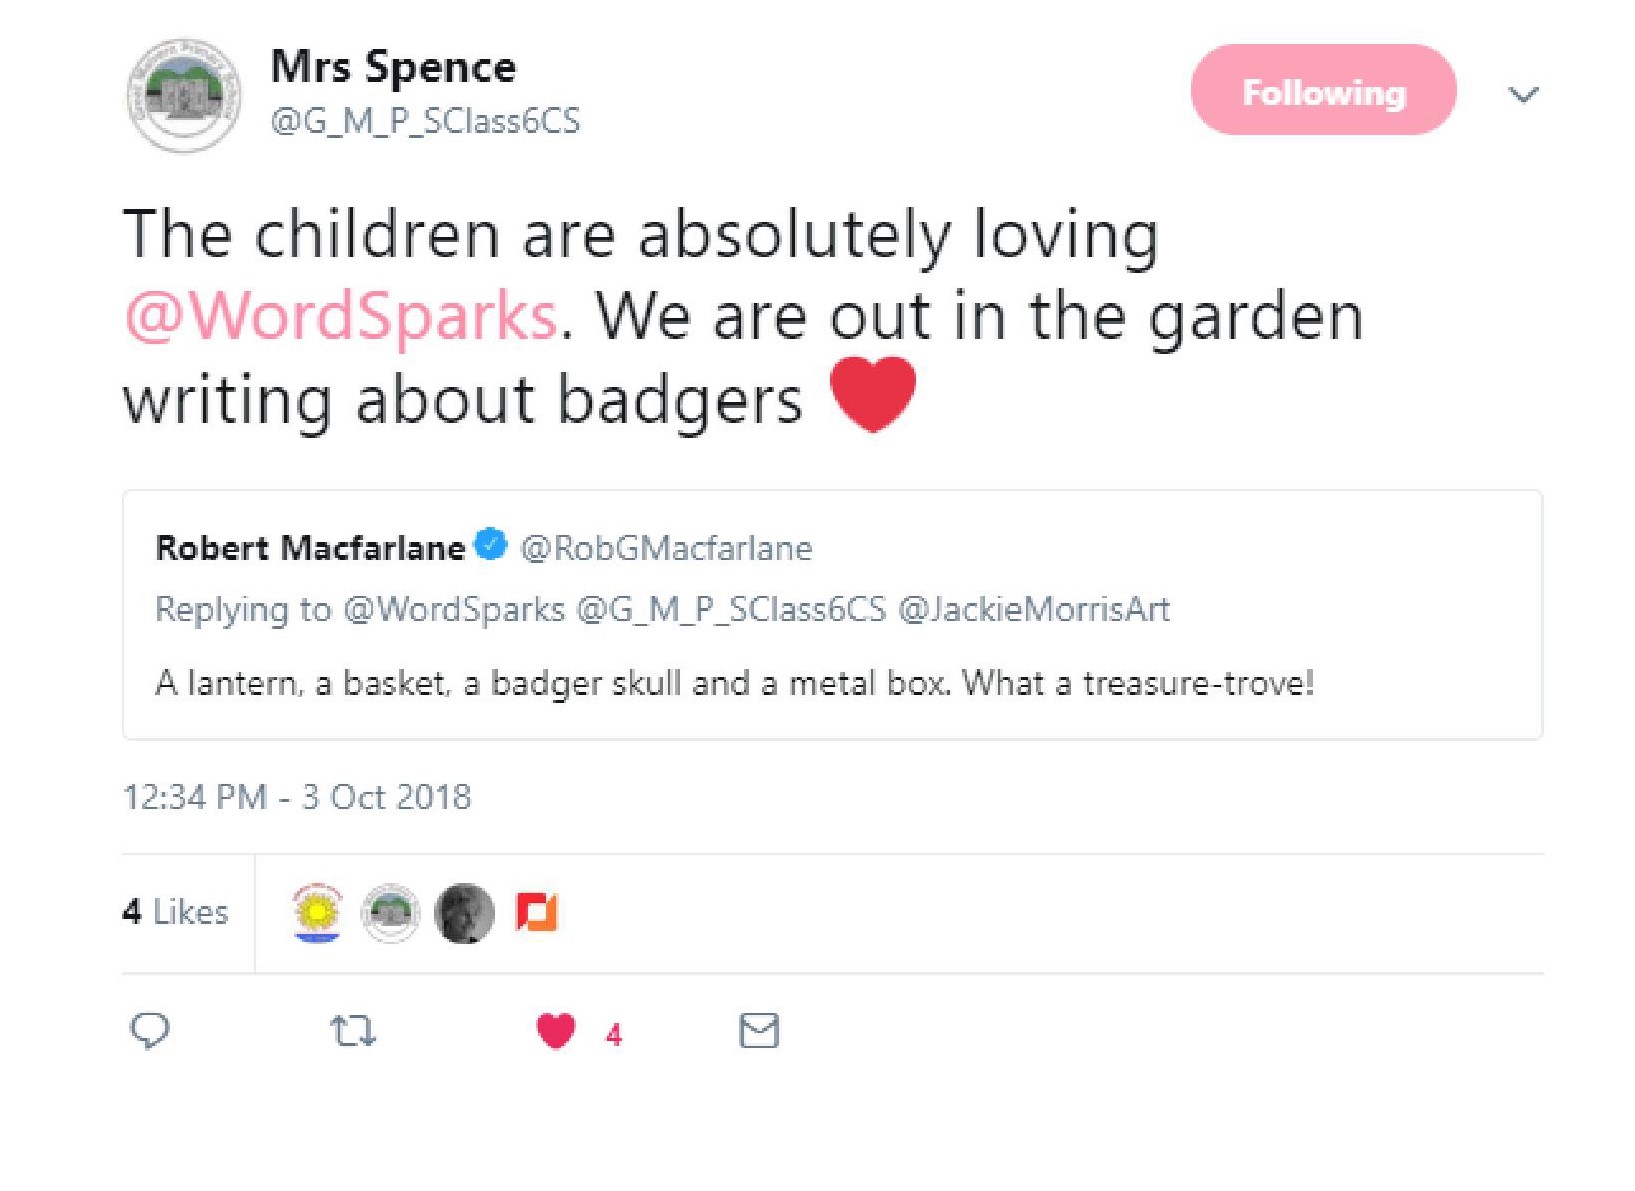The image size is (1635, 1191).
Task: Click the school logo liker avatar
Action: tap(391, 912)
